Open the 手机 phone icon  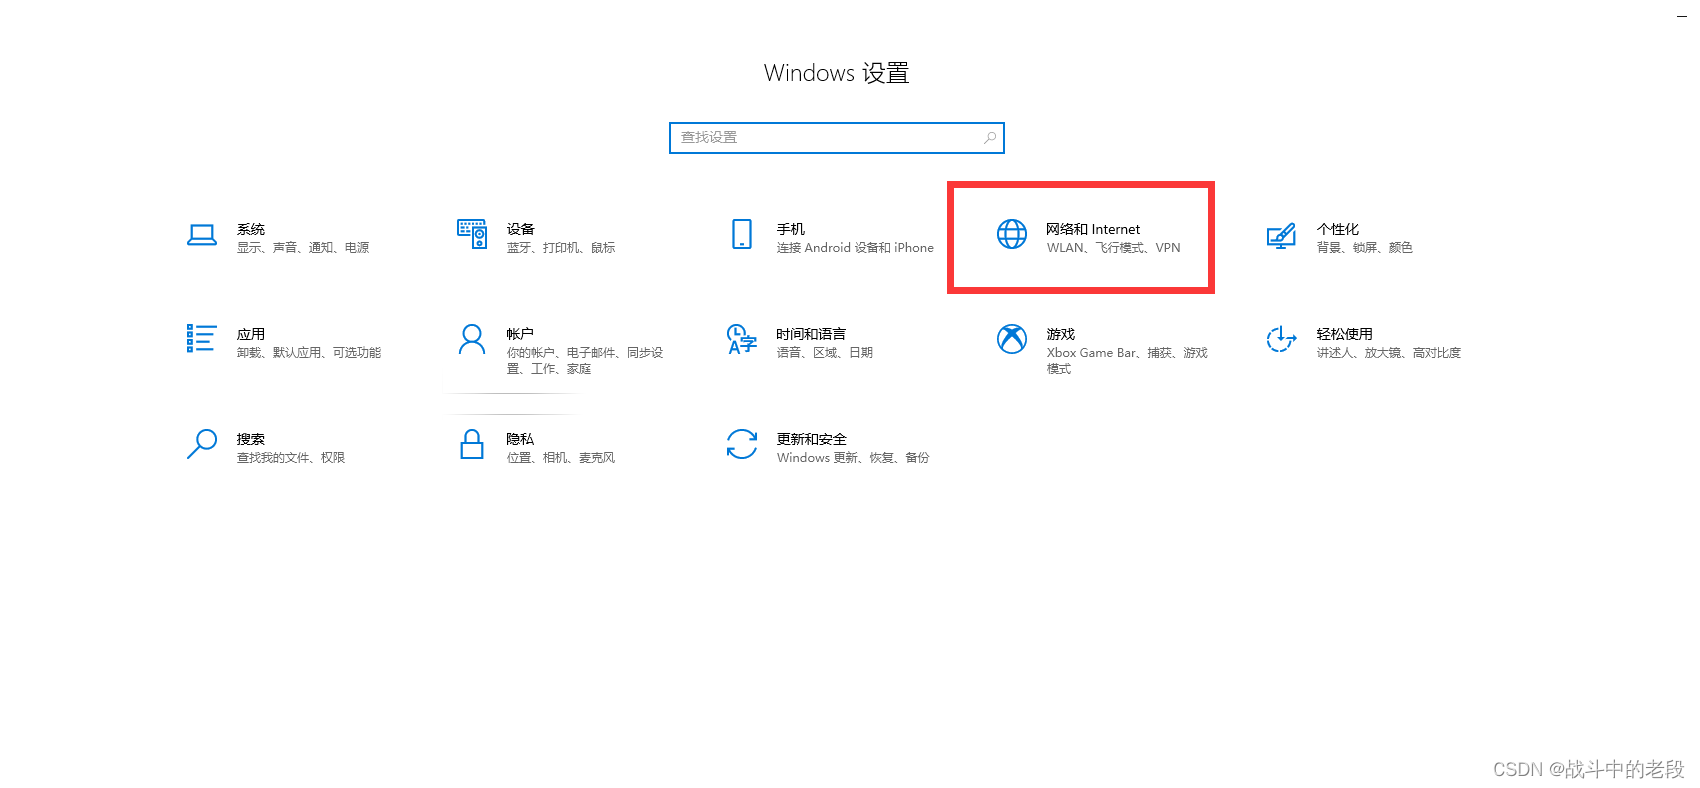742,234
